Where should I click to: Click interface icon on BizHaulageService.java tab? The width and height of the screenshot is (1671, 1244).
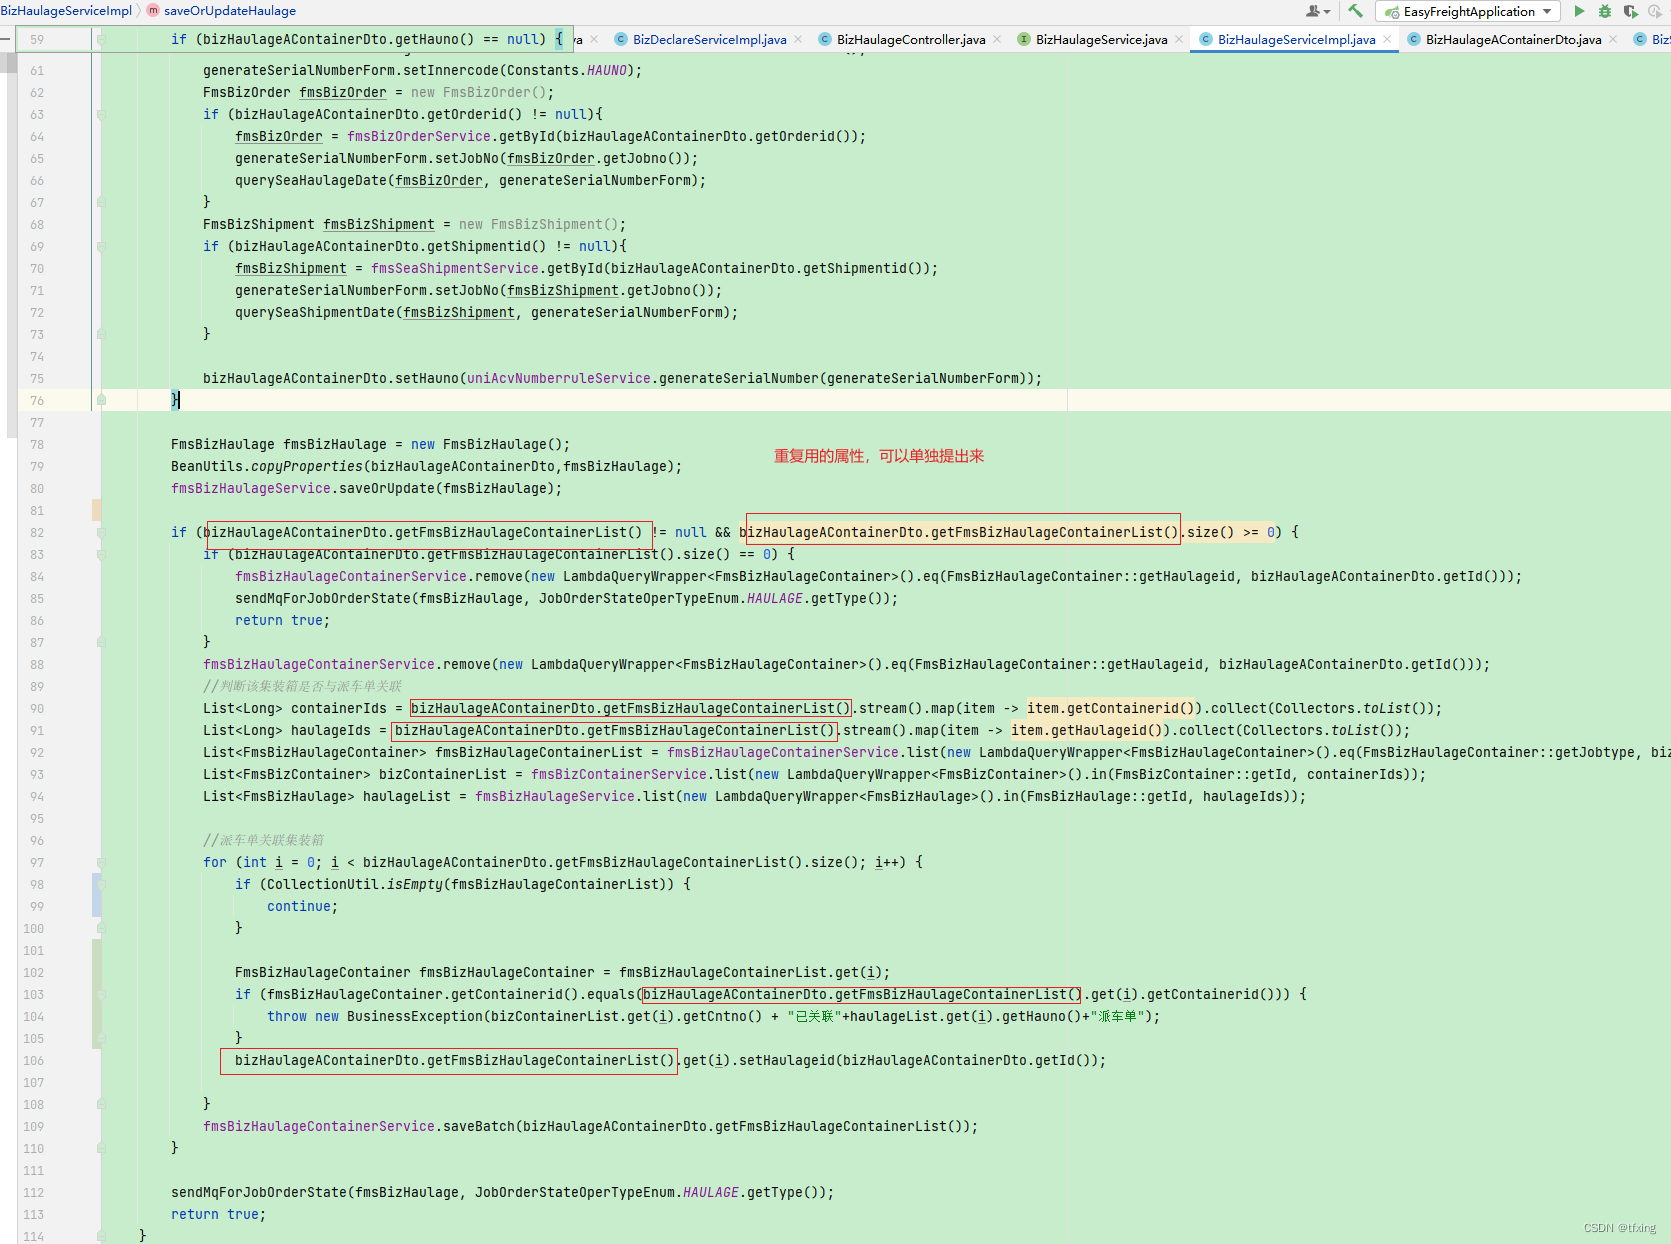[x=1024, y=39]
